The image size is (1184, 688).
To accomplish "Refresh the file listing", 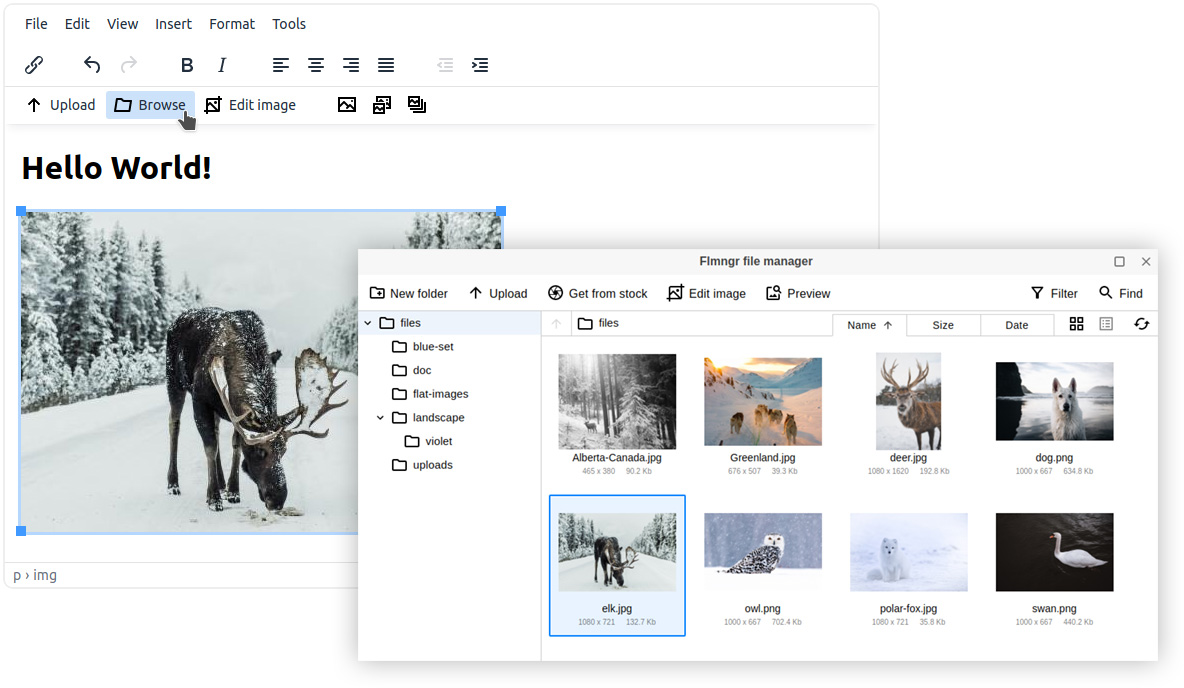I will click(1142, 324).
